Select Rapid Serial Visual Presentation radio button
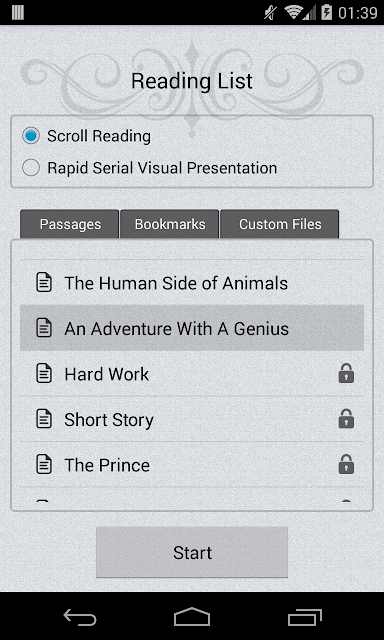This screenshot has width=384, height=640. coord(31,168)
